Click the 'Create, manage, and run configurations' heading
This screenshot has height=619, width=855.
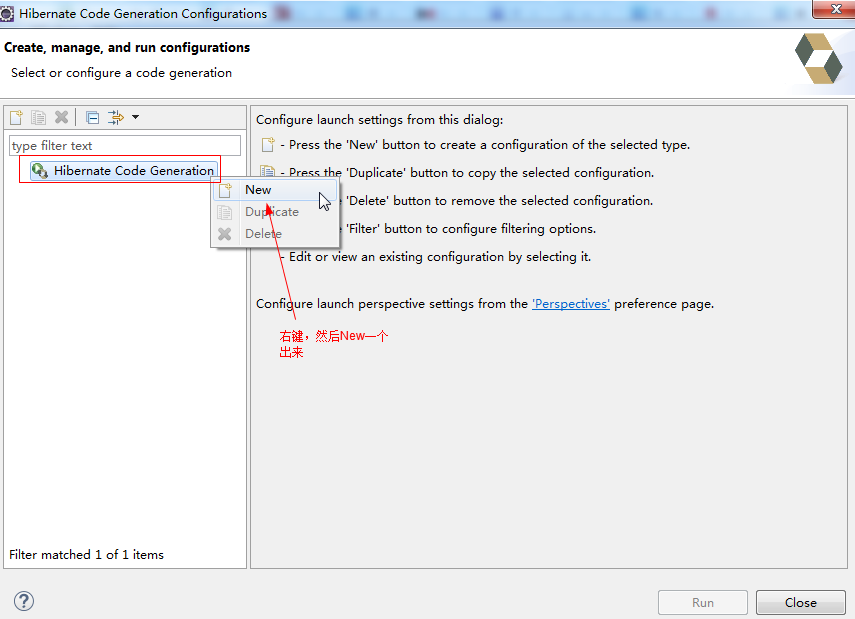[127, 47]
